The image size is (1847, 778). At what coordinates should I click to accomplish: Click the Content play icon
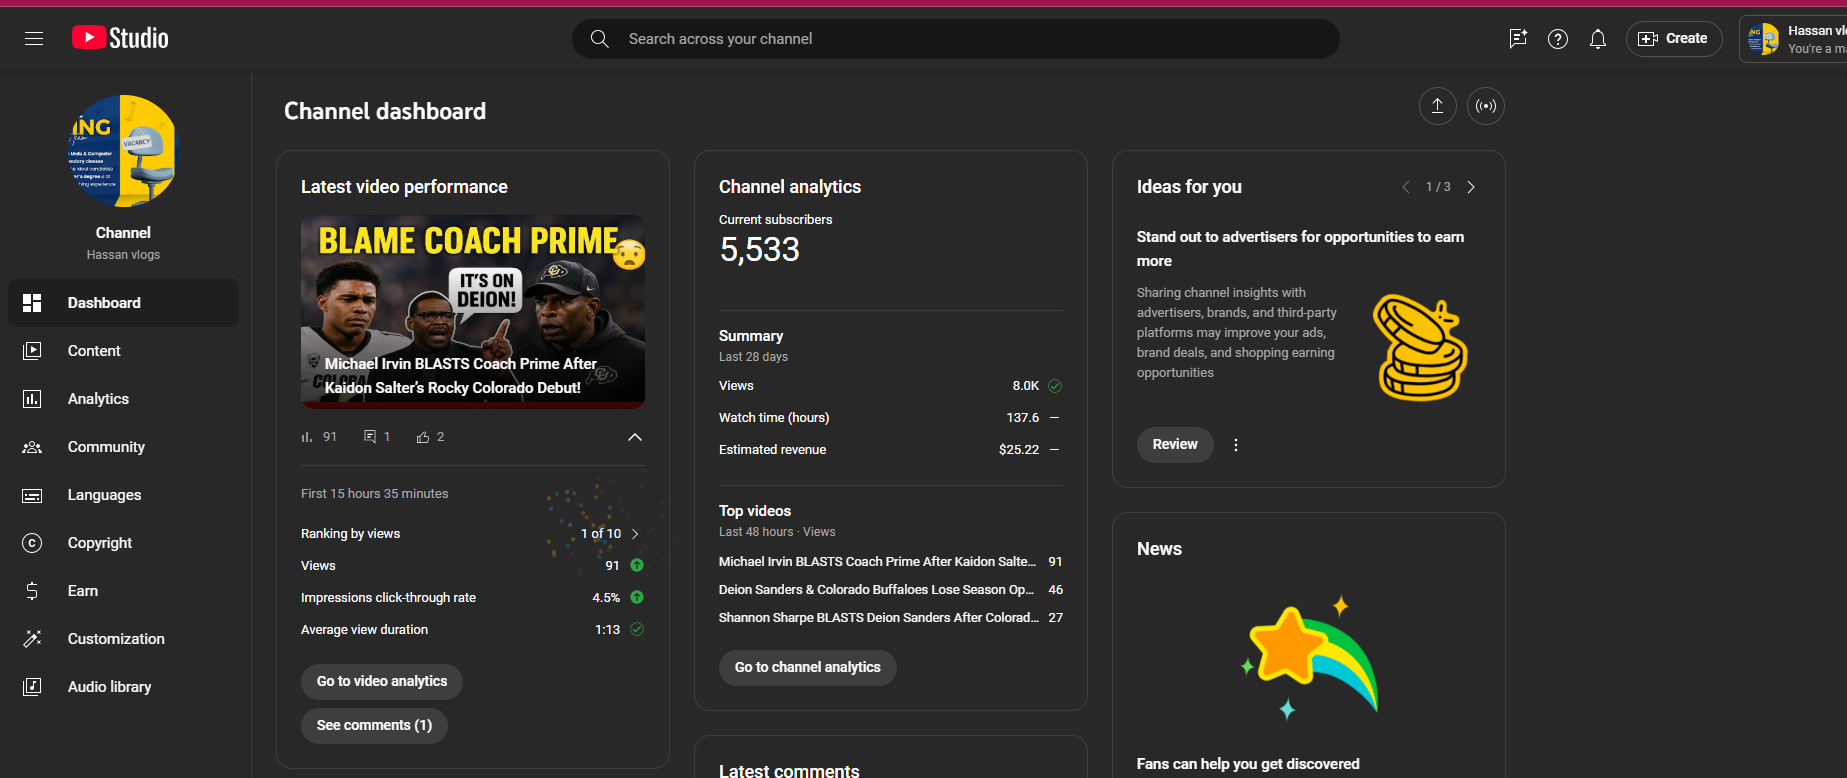32,351
